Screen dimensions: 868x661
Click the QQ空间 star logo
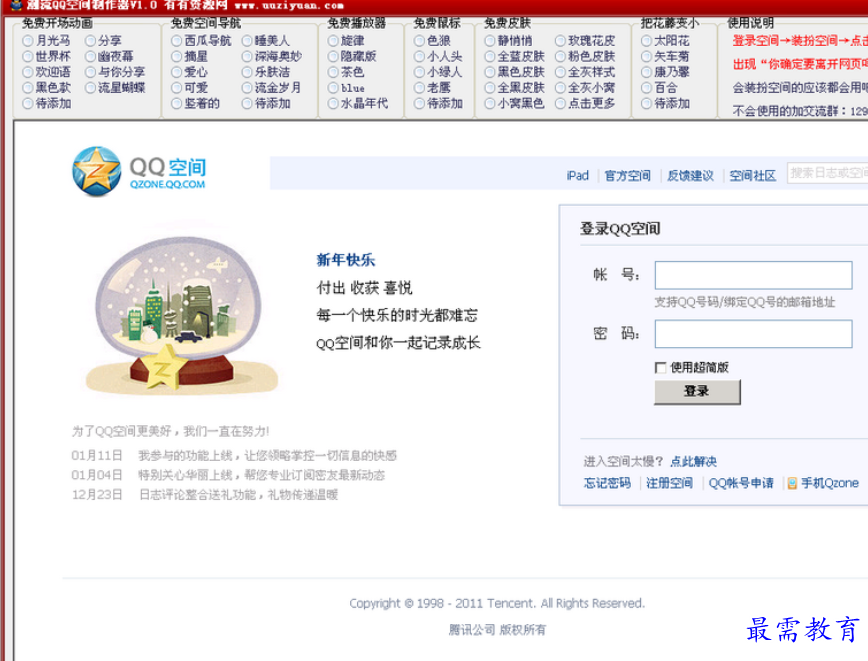(x=96, y=172)
